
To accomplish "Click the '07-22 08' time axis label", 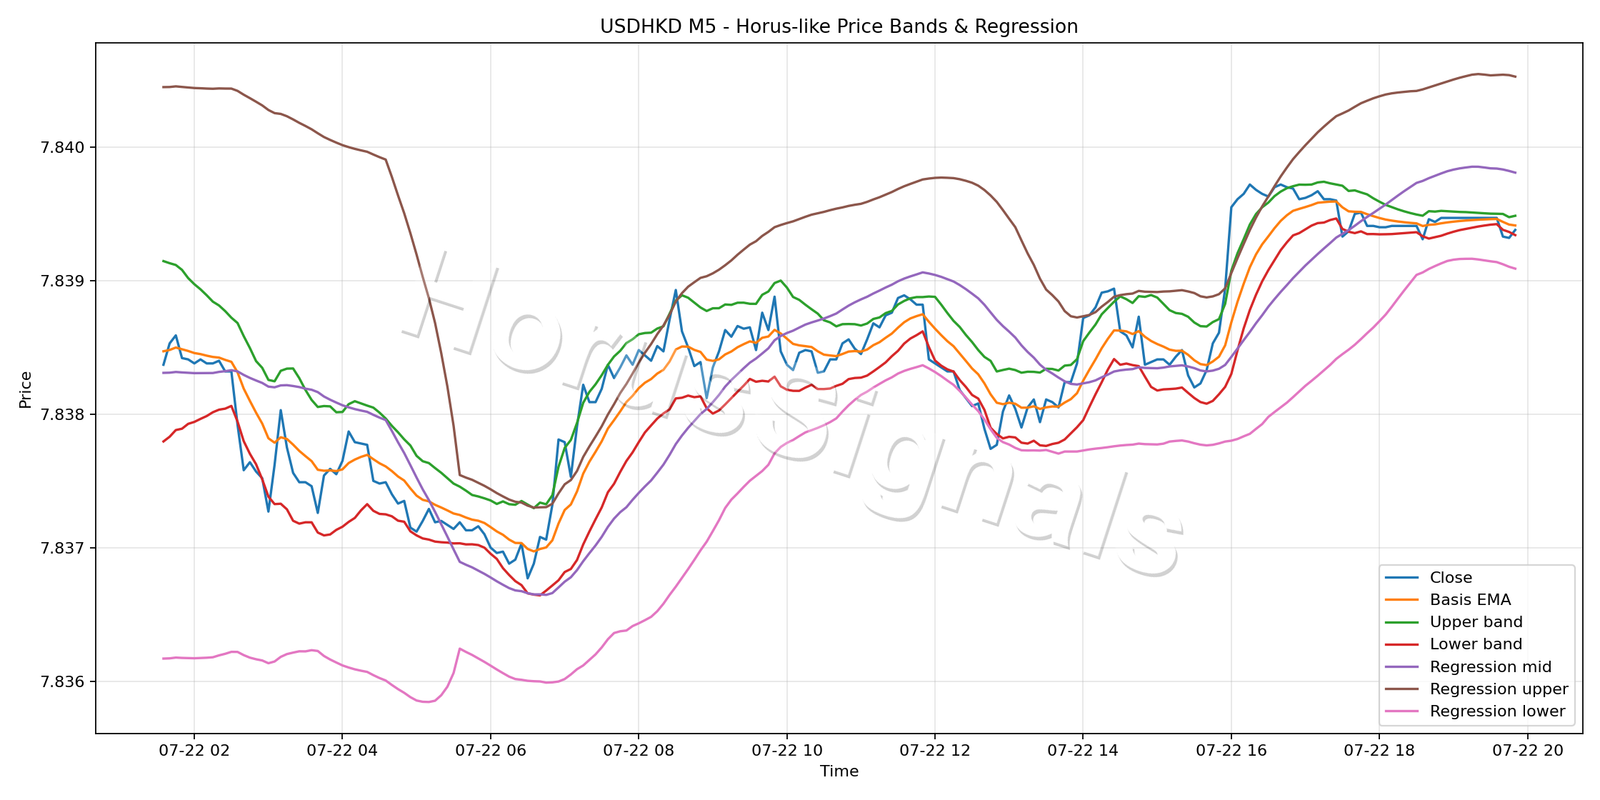I will click(638, 750).
